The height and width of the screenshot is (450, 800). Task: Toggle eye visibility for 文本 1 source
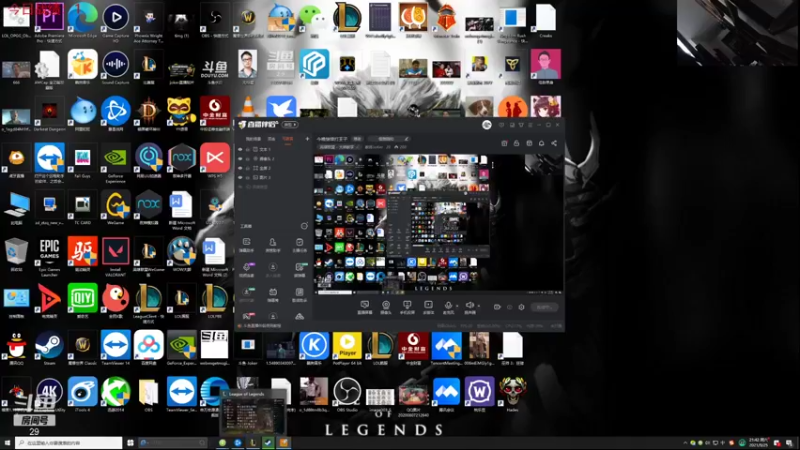coord(240,149)
